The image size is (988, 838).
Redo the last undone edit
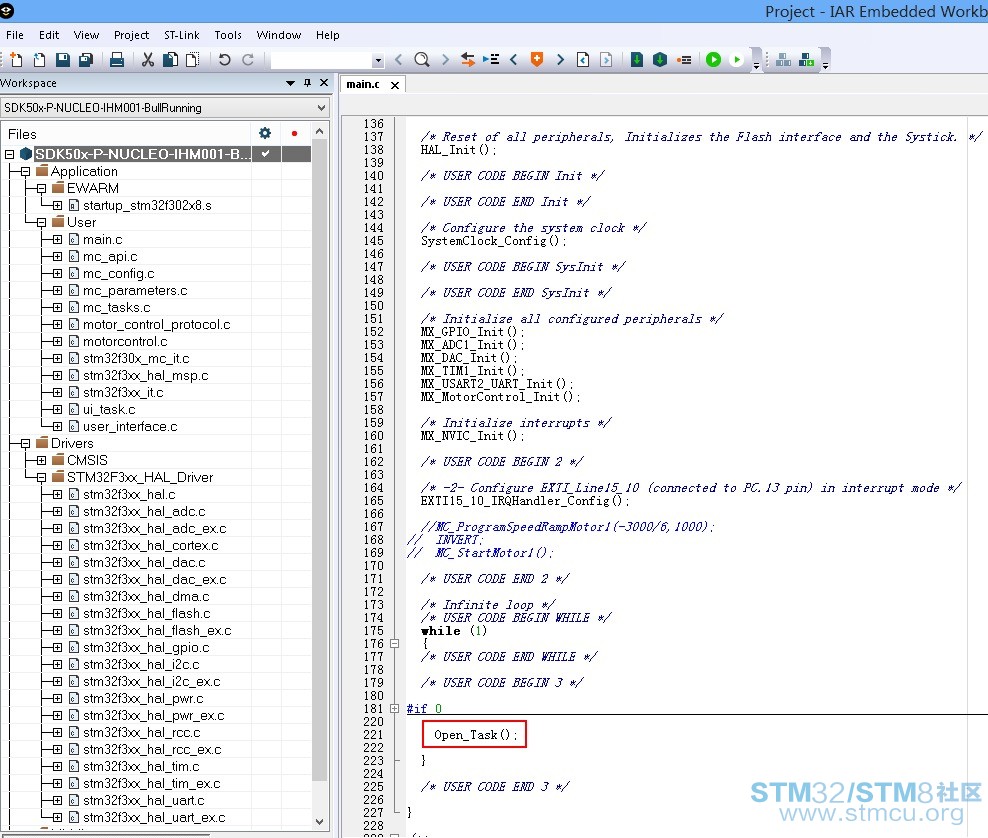coord(248,60)
